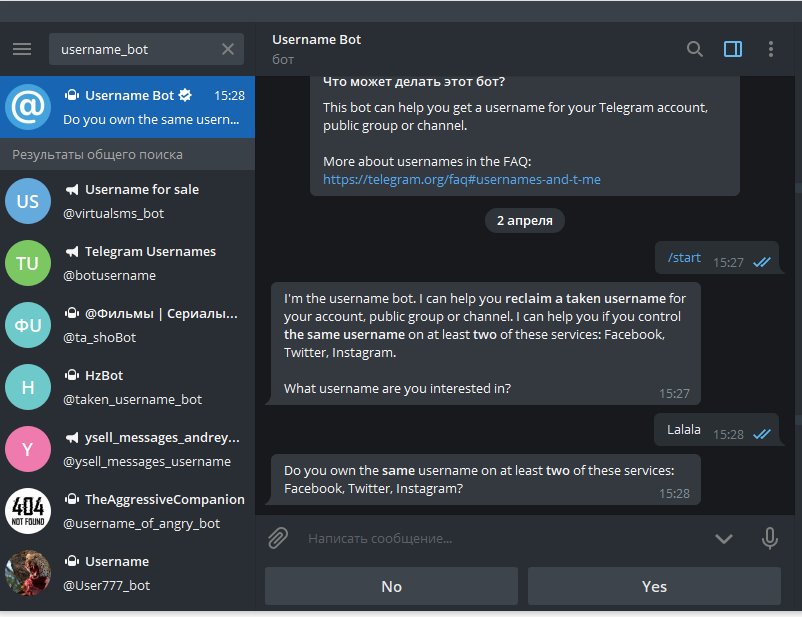Open TheAggressiveCompanion 404 avatar chat
The height and width of the screenshot is (617, 802).
pos(28,511)
